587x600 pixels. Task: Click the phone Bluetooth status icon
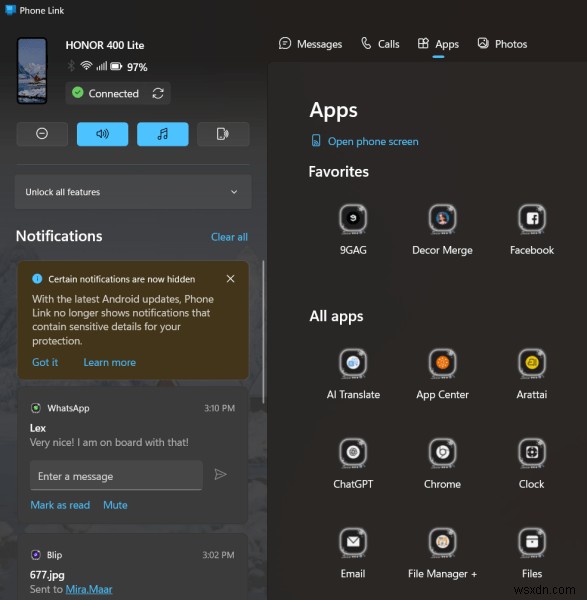(x=71, y=66)
